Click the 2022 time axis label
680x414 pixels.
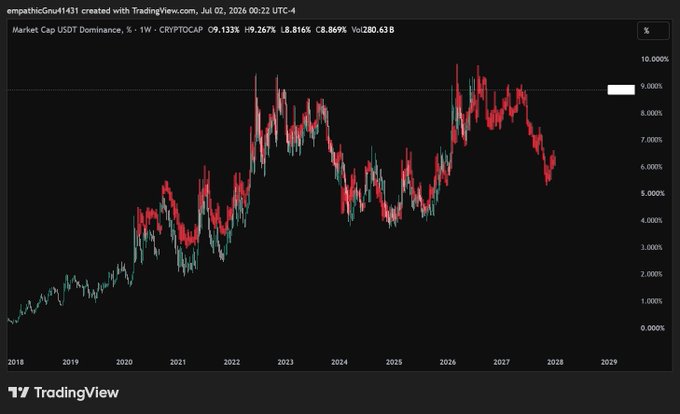click(232, 362)
